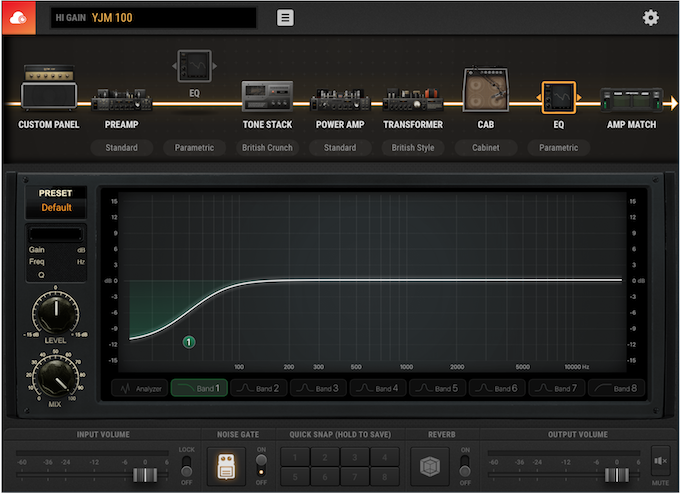Select the Band 3 tab
The width and height of the screenshot is (680, 493).
click(x=318, y=388)
